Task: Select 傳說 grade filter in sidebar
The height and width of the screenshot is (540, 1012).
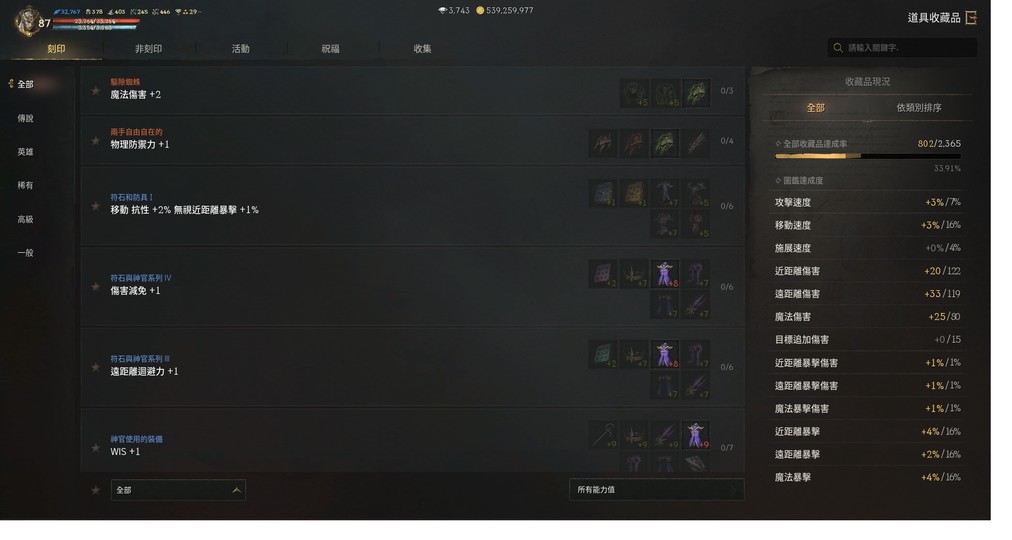Action: tap(25, 119)
